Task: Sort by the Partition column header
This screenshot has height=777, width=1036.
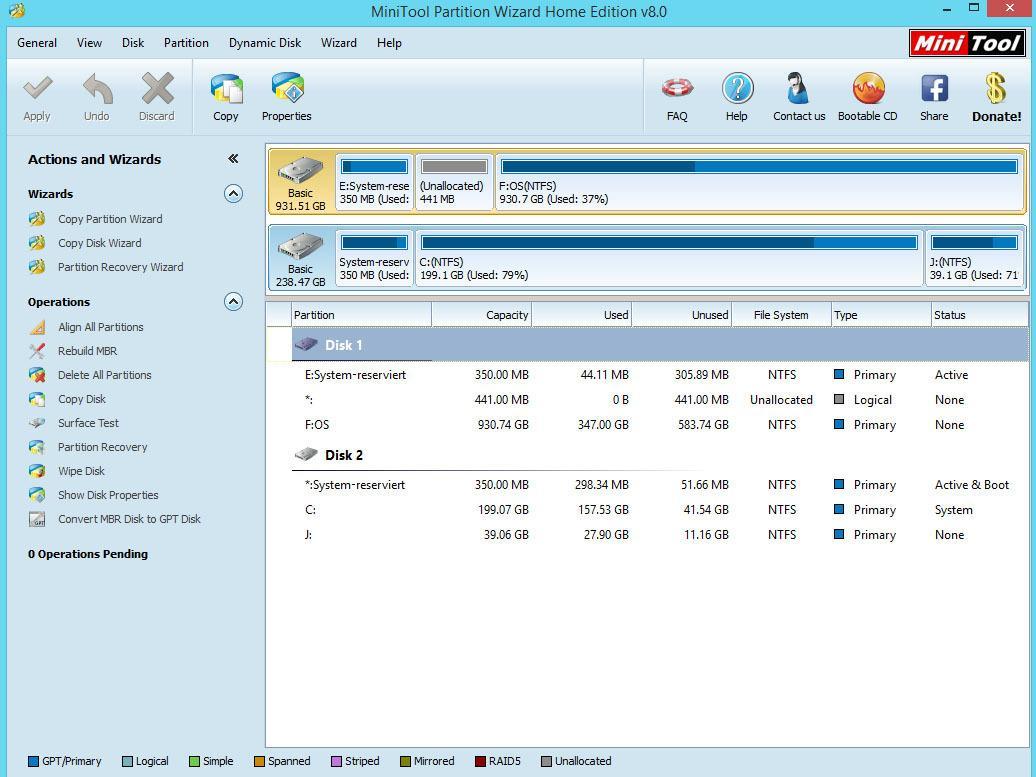Action: click(361, 315)
